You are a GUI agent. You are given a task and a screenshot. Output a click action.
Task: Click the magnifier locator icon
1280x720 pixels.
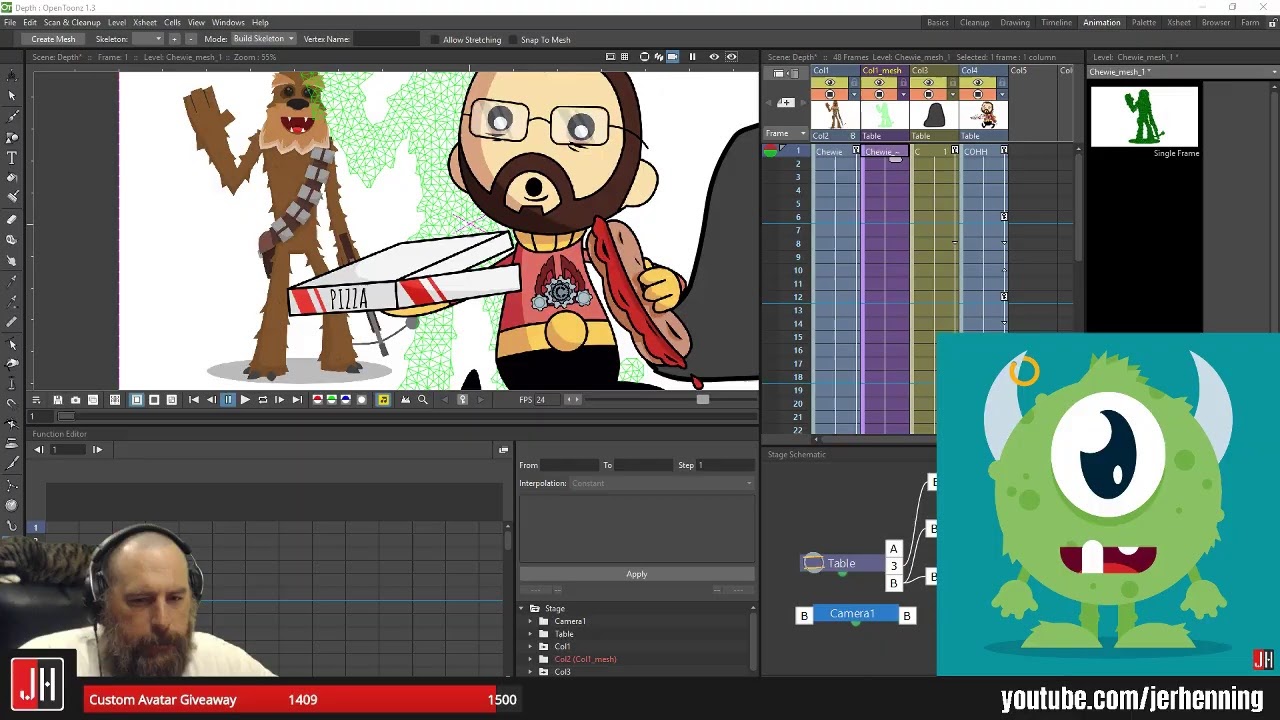pos(422,400)
